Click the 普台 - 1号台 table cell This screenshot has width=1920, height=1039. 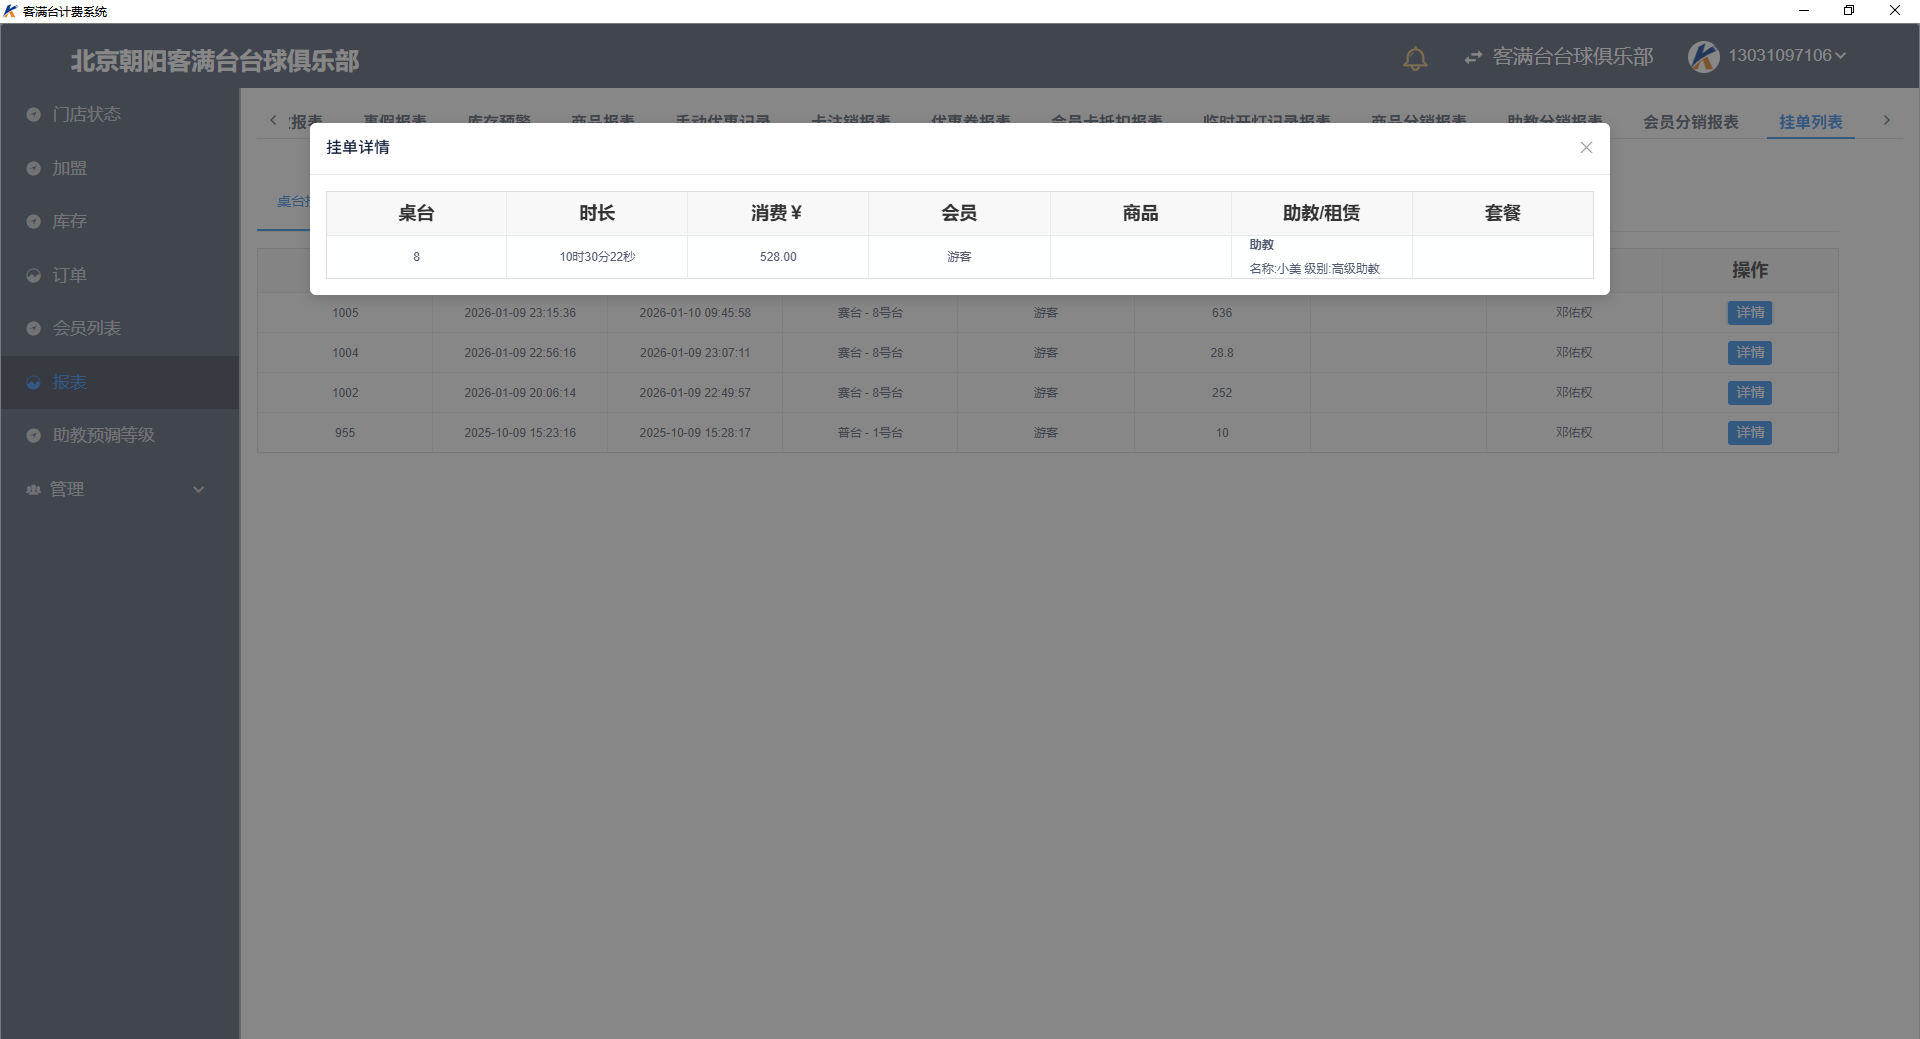(x=870, y=433)
